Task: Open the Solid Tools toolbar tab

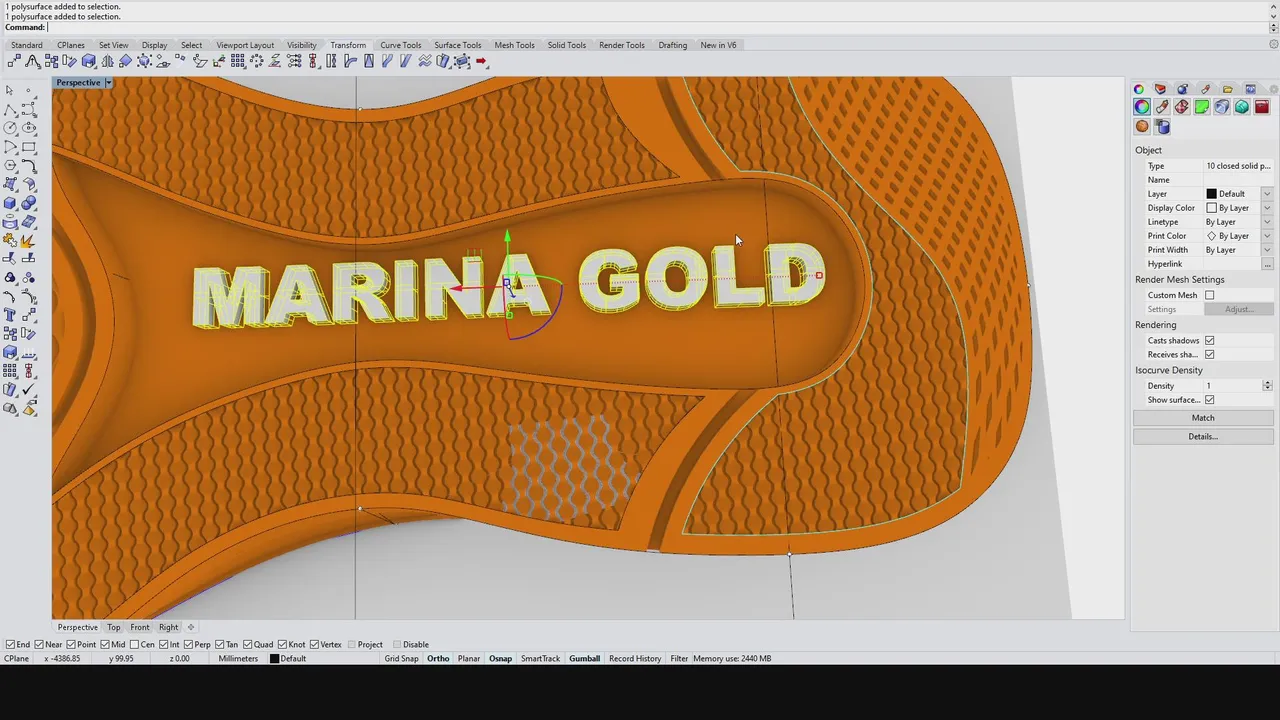Action: [566, 45]
